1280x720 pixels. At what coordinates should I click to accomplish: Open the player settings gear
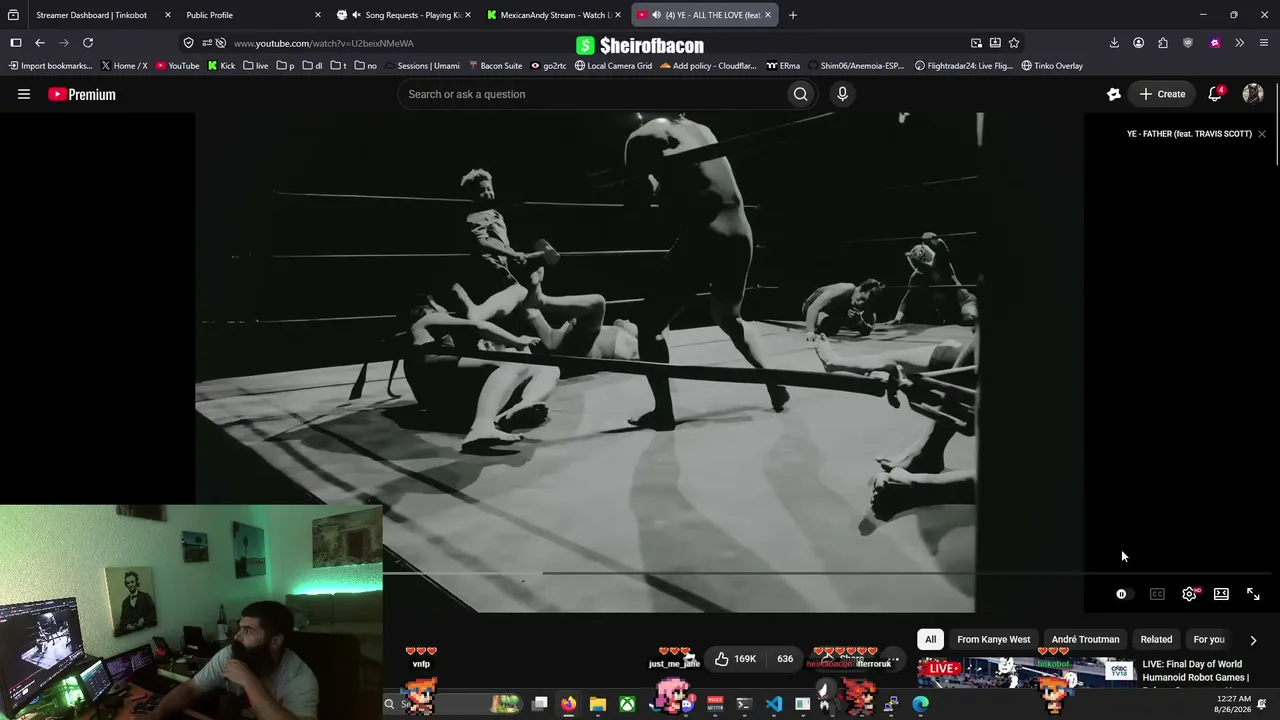point(1189,594)
